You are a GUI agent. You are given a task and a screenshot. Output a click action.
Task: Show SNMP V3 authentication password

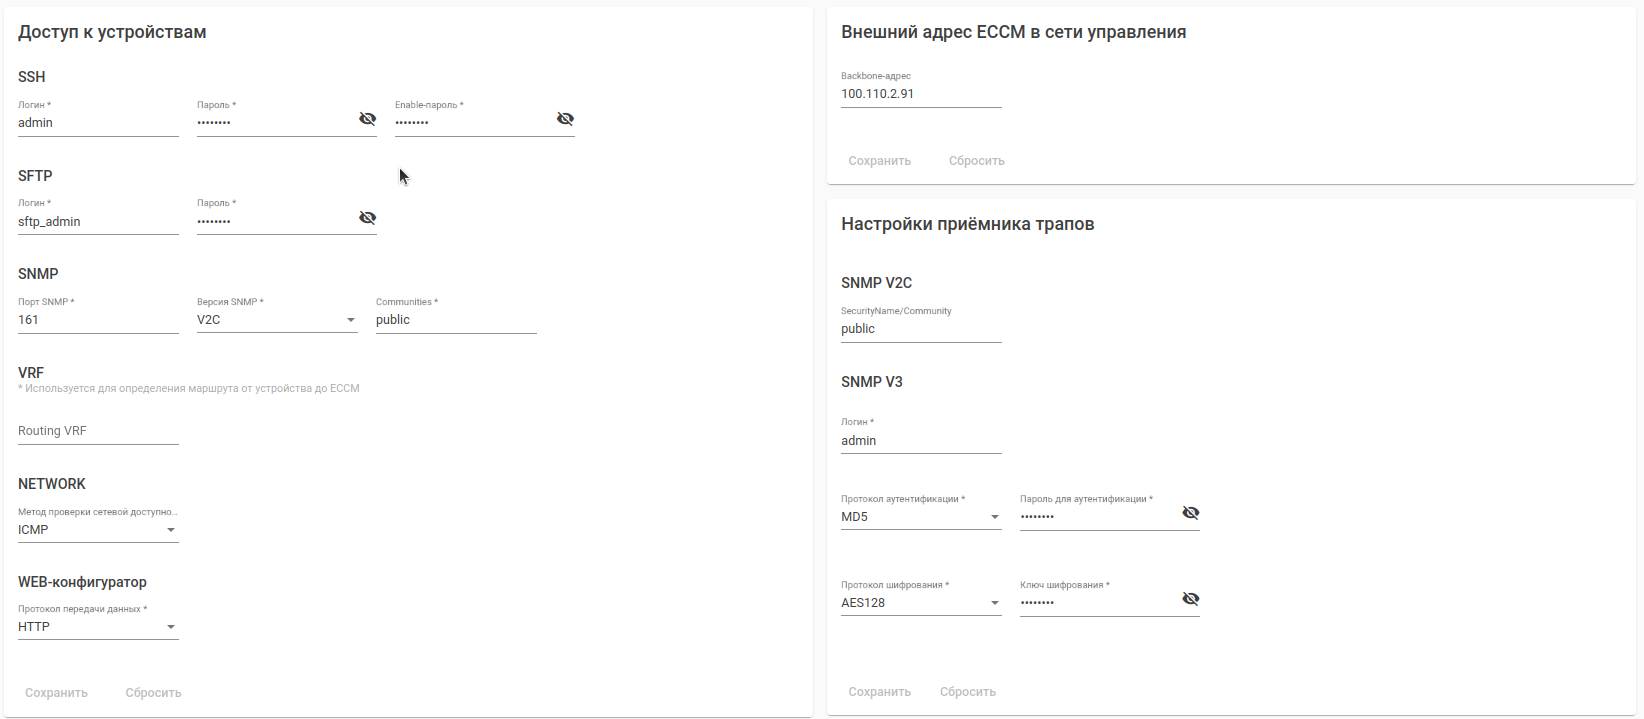tap(1190, 513)
